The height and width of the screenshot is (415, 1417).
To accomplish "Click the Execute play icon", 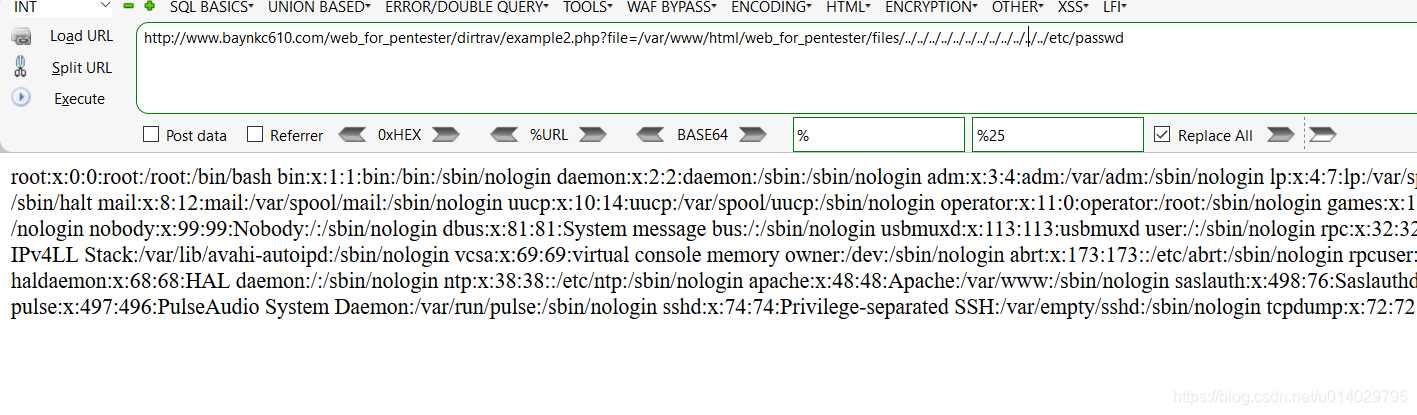I will pos(21,98).
